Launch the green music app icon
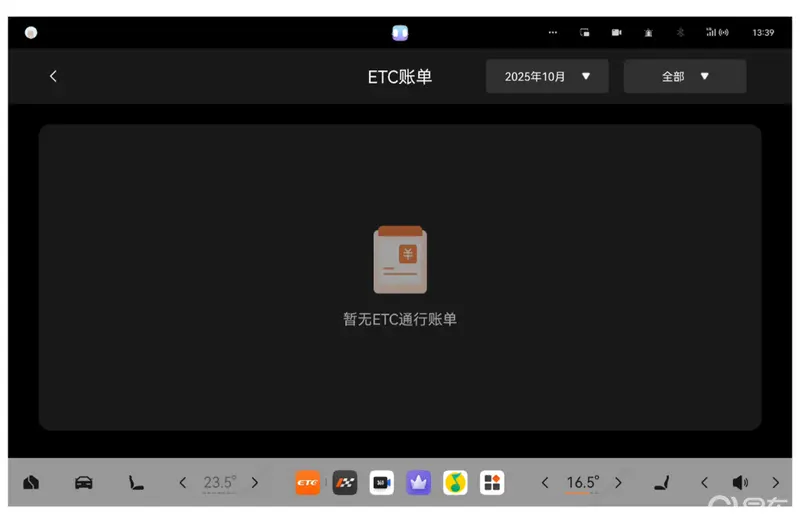 click(456, 483)
